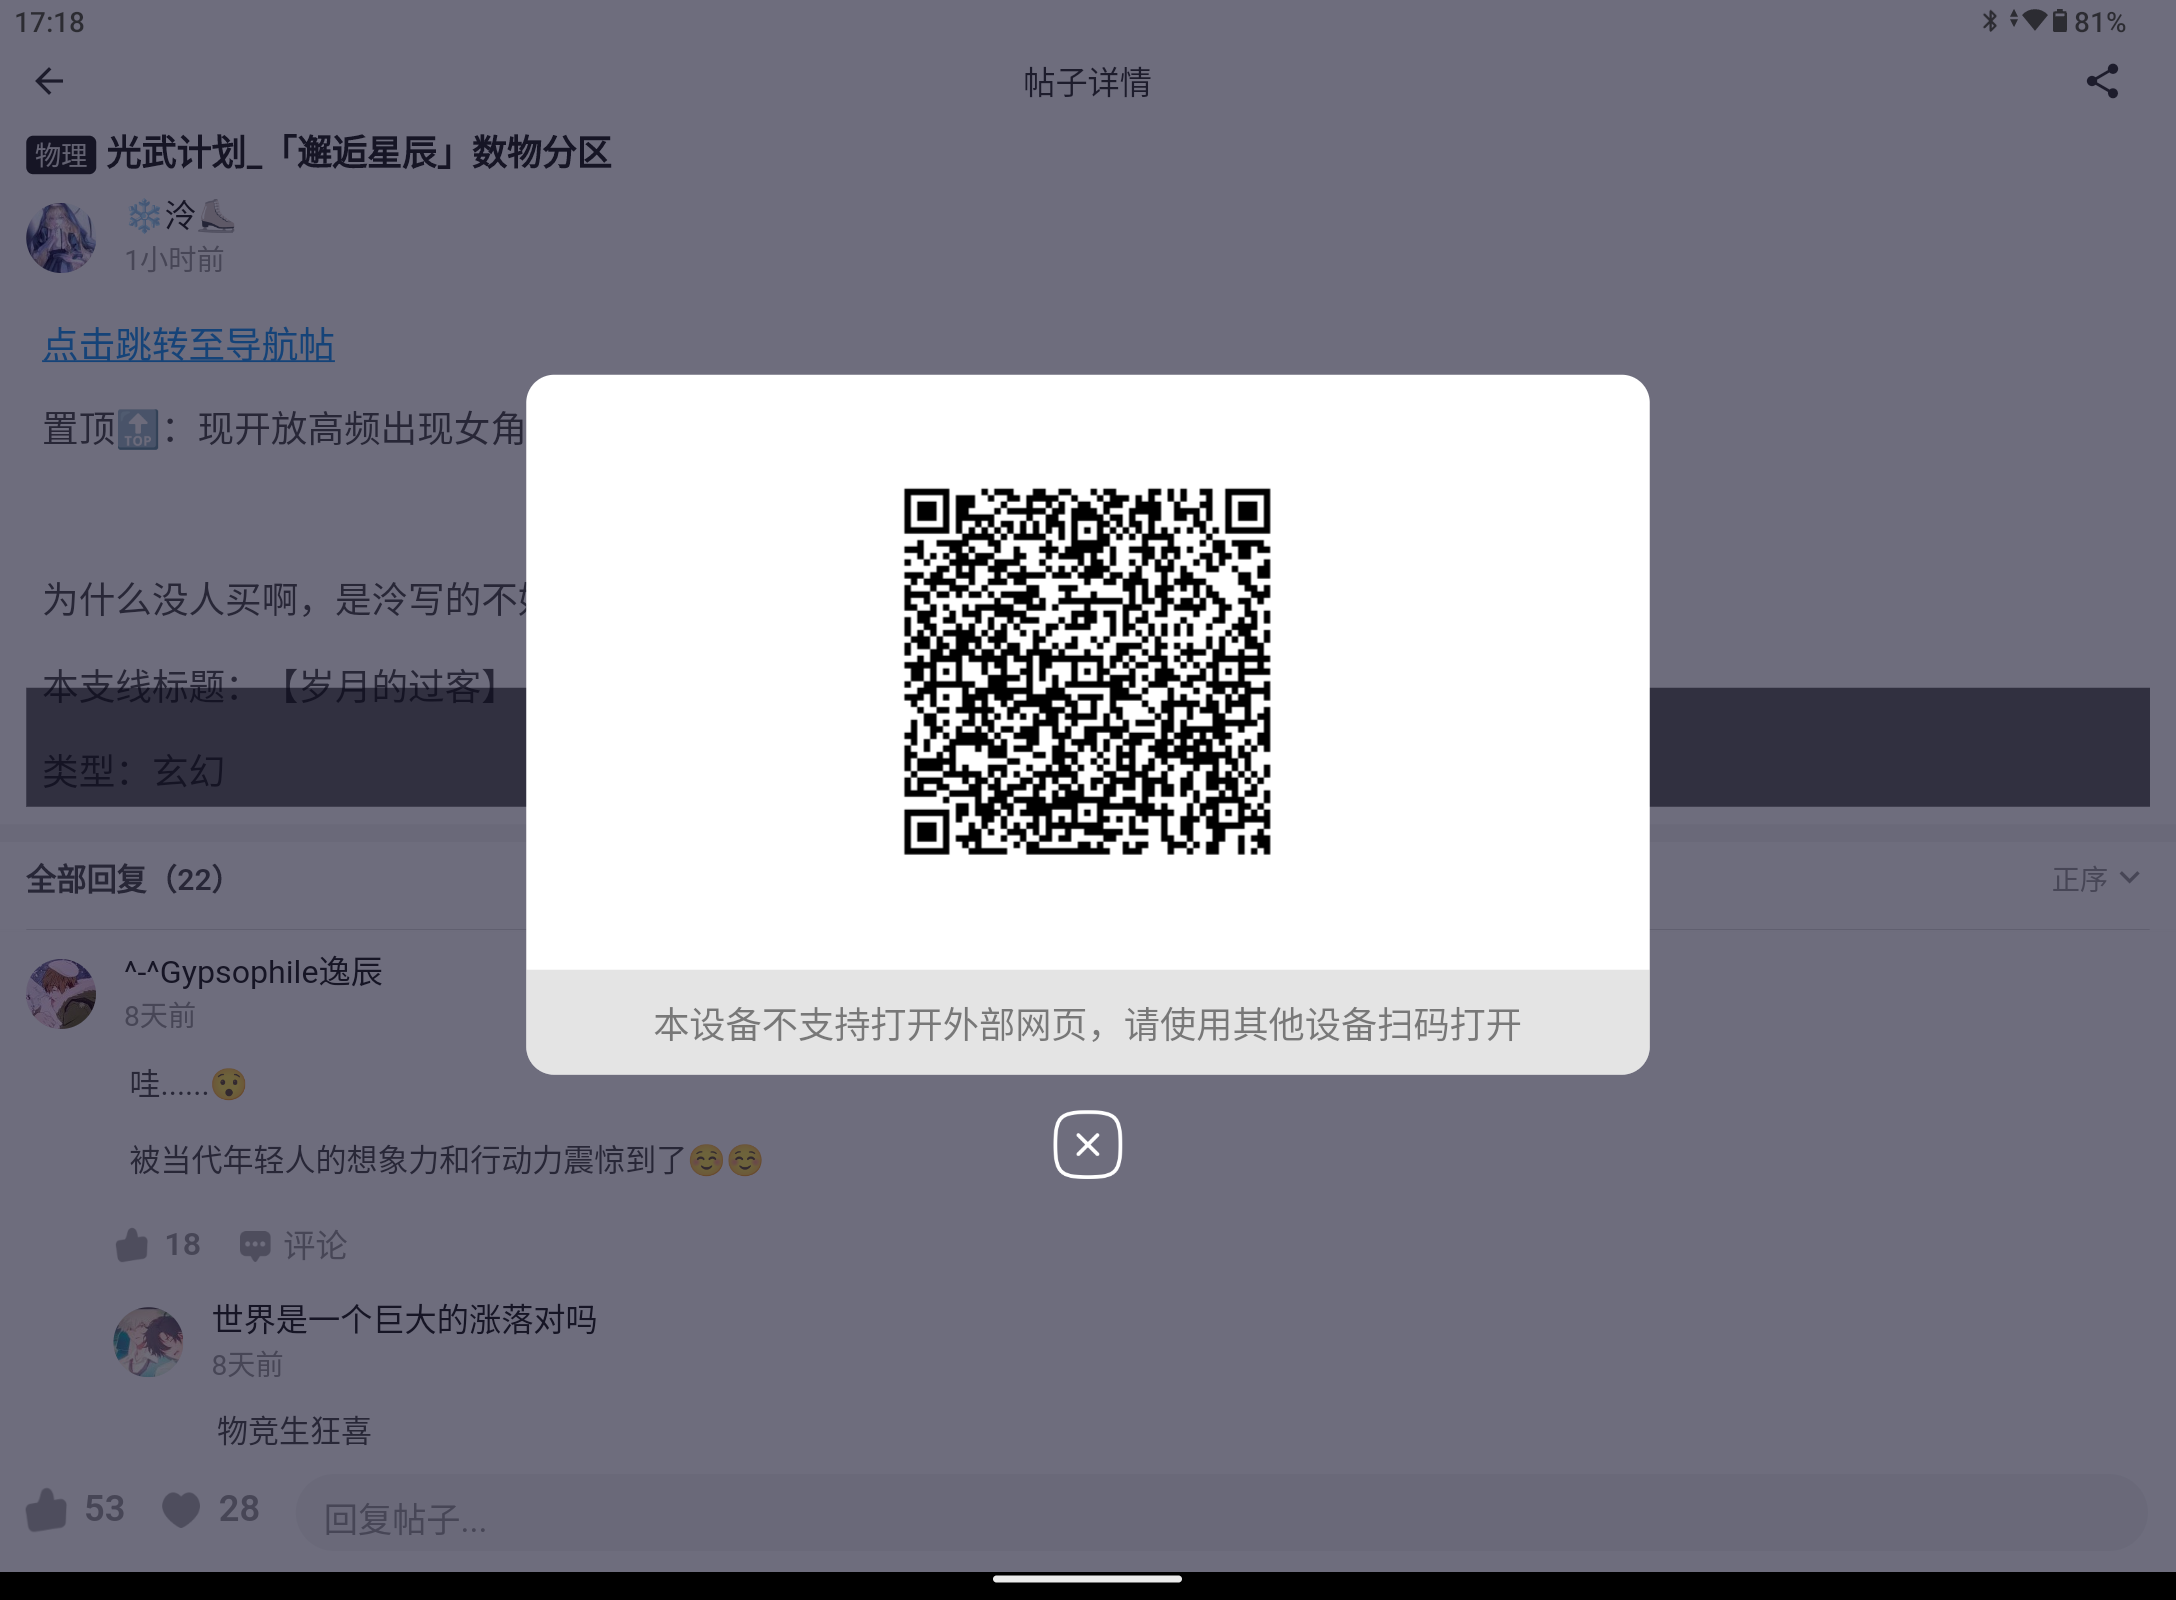Screen dimensions: 2176x1600
Task: Tap the 1小时前 post timestamp
Action: tap(174, 260)
